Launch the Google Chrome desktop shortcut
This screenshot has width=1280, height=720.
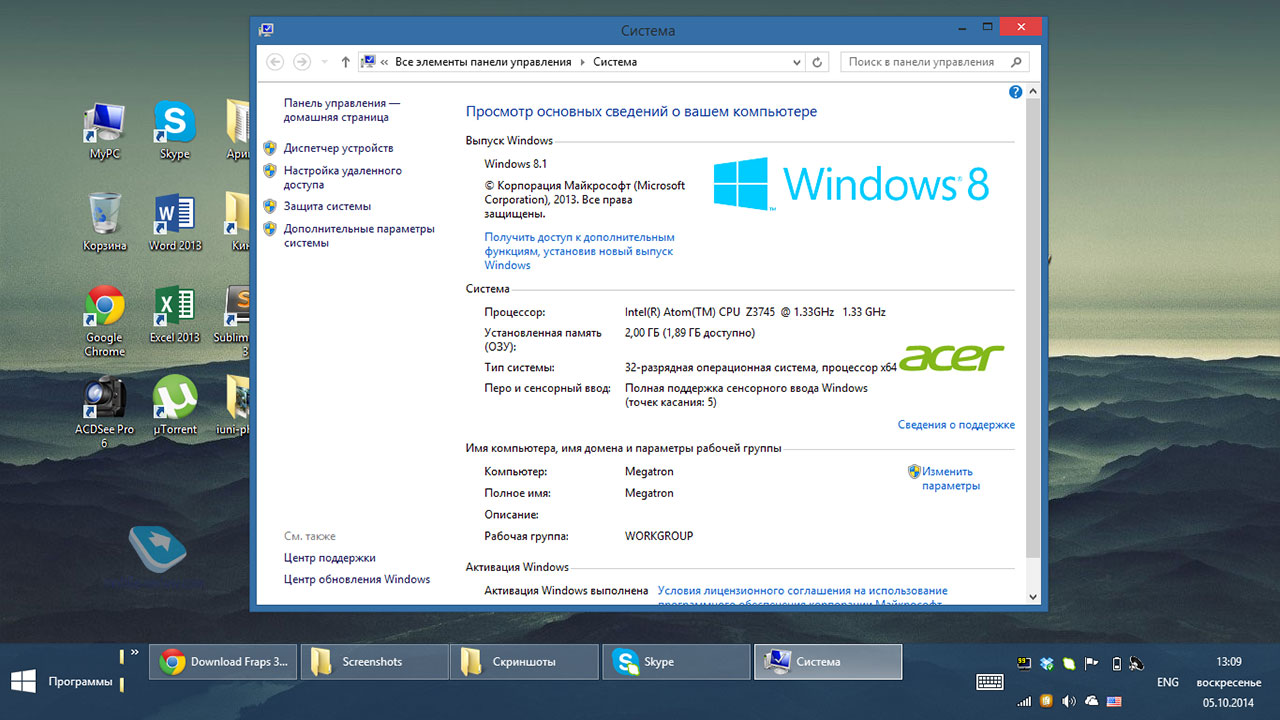tap(104, 321)
